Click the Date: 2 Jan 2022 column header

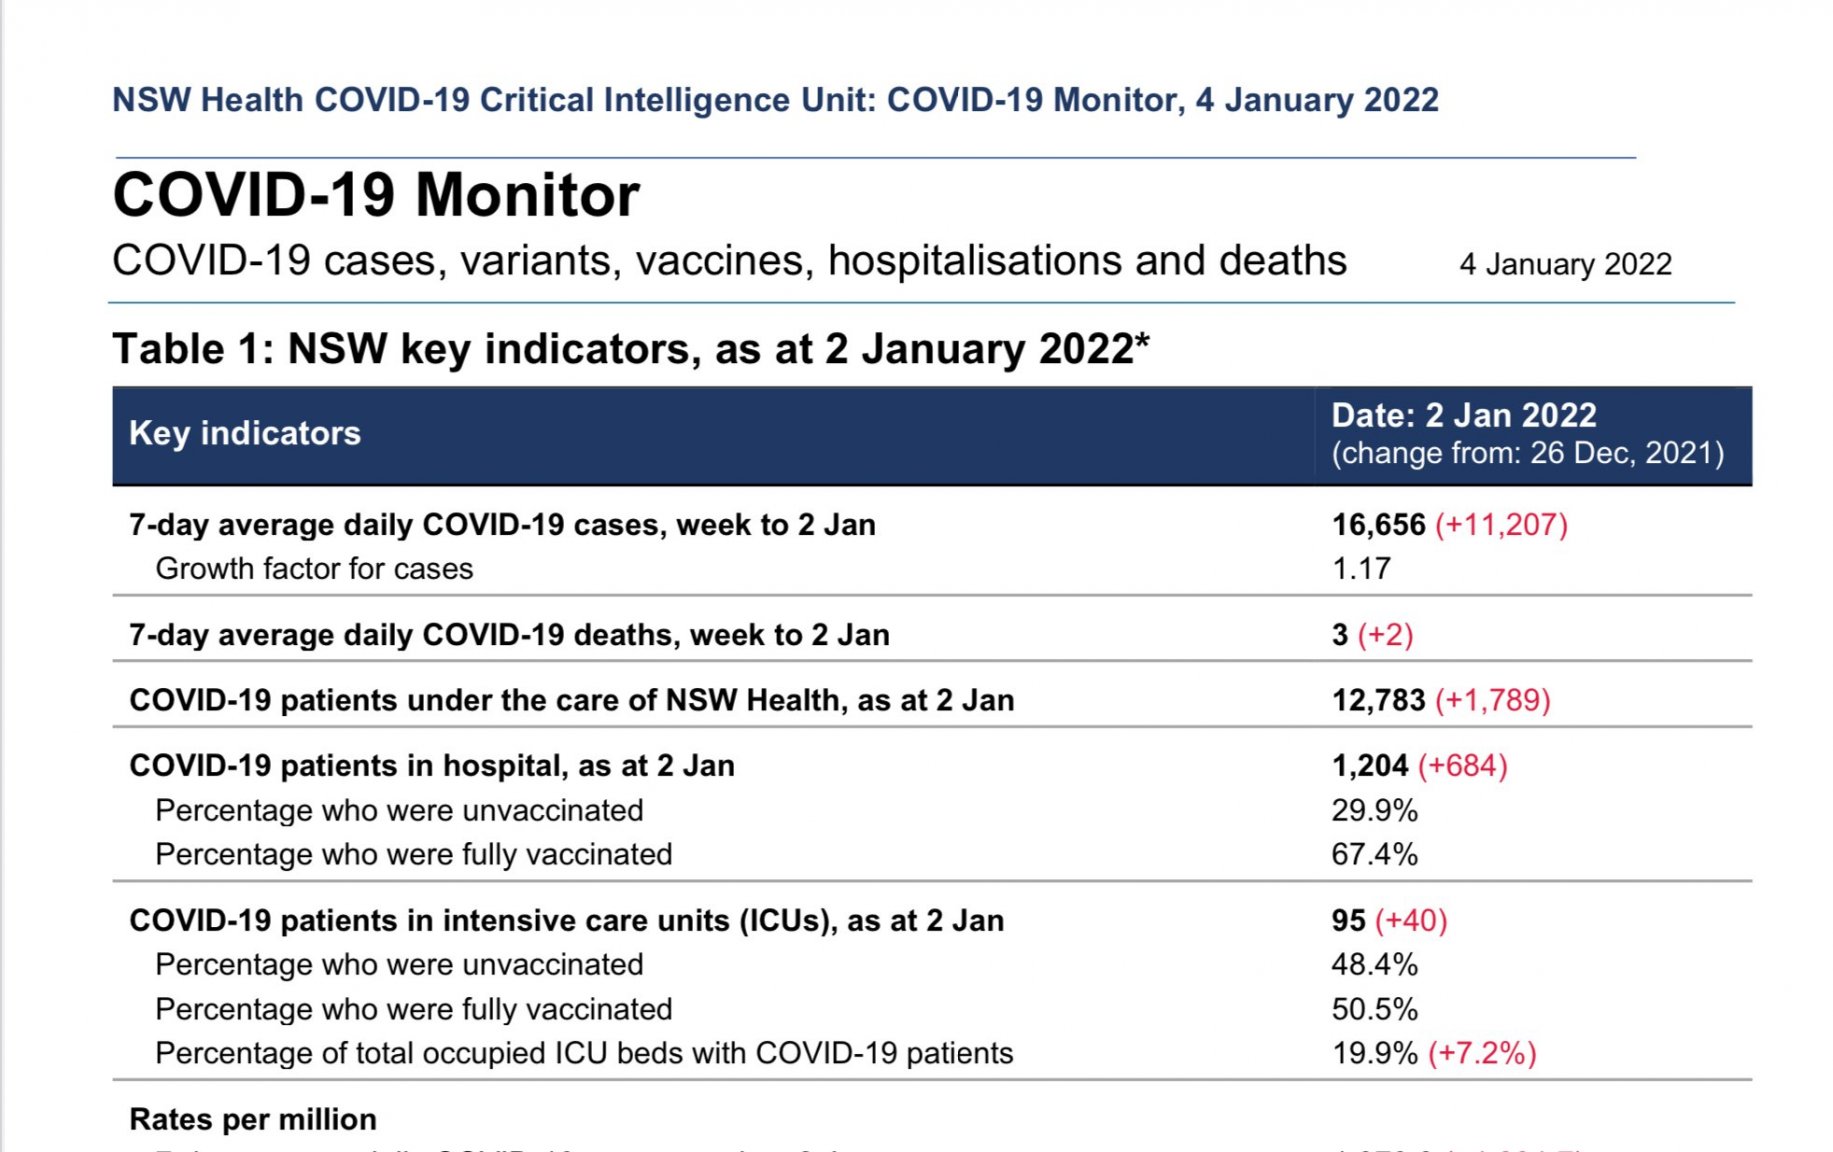[x=1464, y=415]
